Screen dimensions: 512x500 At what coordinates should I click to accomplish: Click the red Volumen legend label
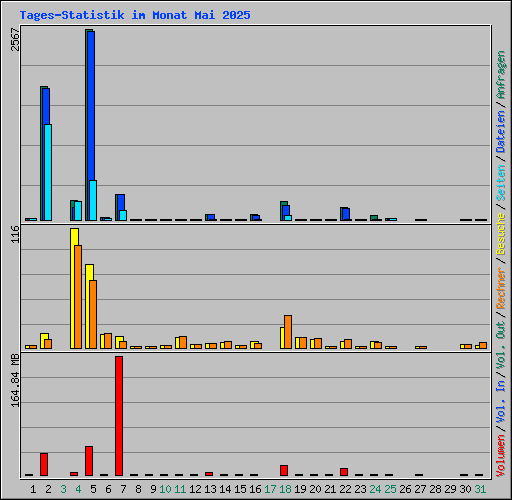click(x=501, y=456)
